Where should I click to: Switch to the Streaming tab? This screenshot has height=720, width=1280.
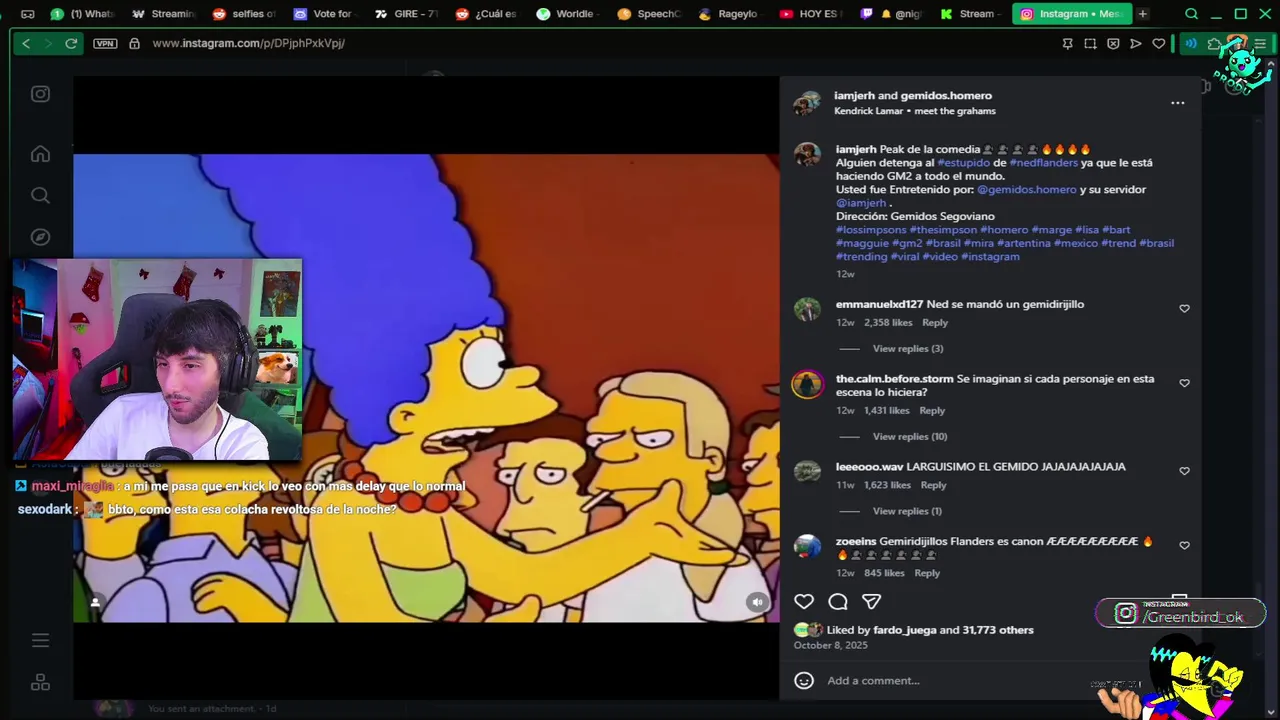click(x=164, y=14)
